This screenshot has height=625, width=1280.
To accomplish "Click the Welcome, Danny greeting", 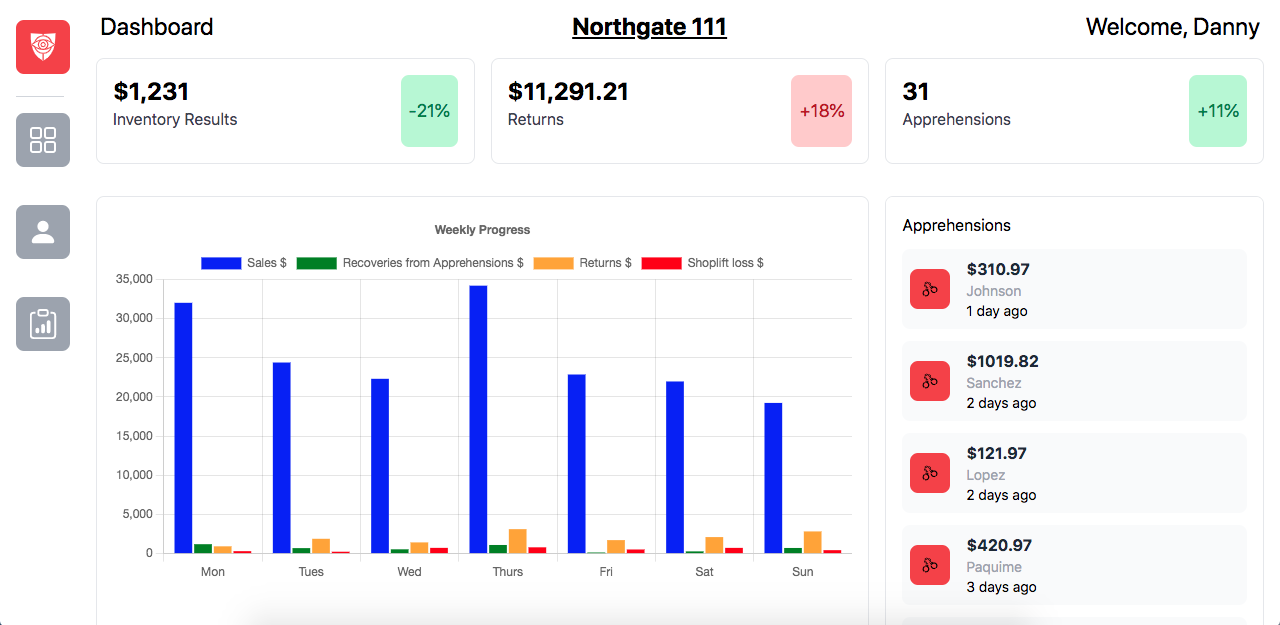I will coord(1172,27).
